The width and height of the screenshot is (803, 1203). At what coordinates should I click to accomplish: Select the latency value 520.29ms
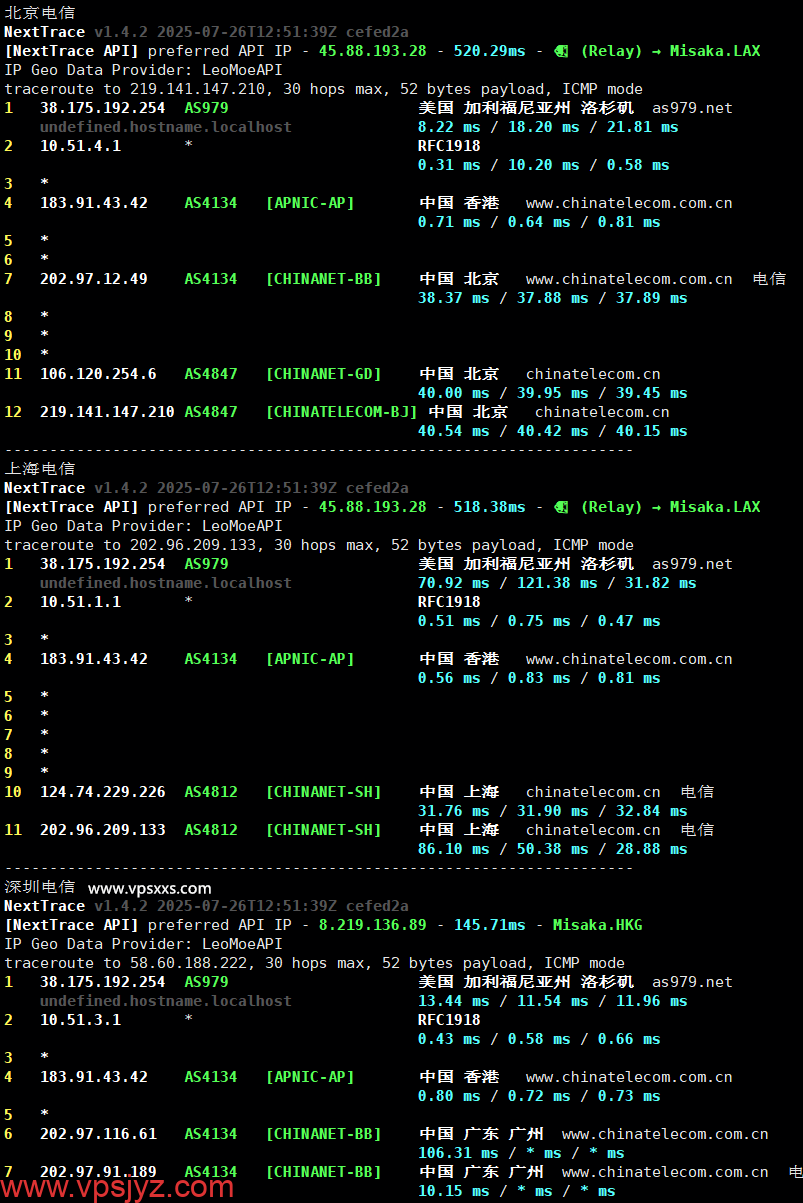(489, 51)
